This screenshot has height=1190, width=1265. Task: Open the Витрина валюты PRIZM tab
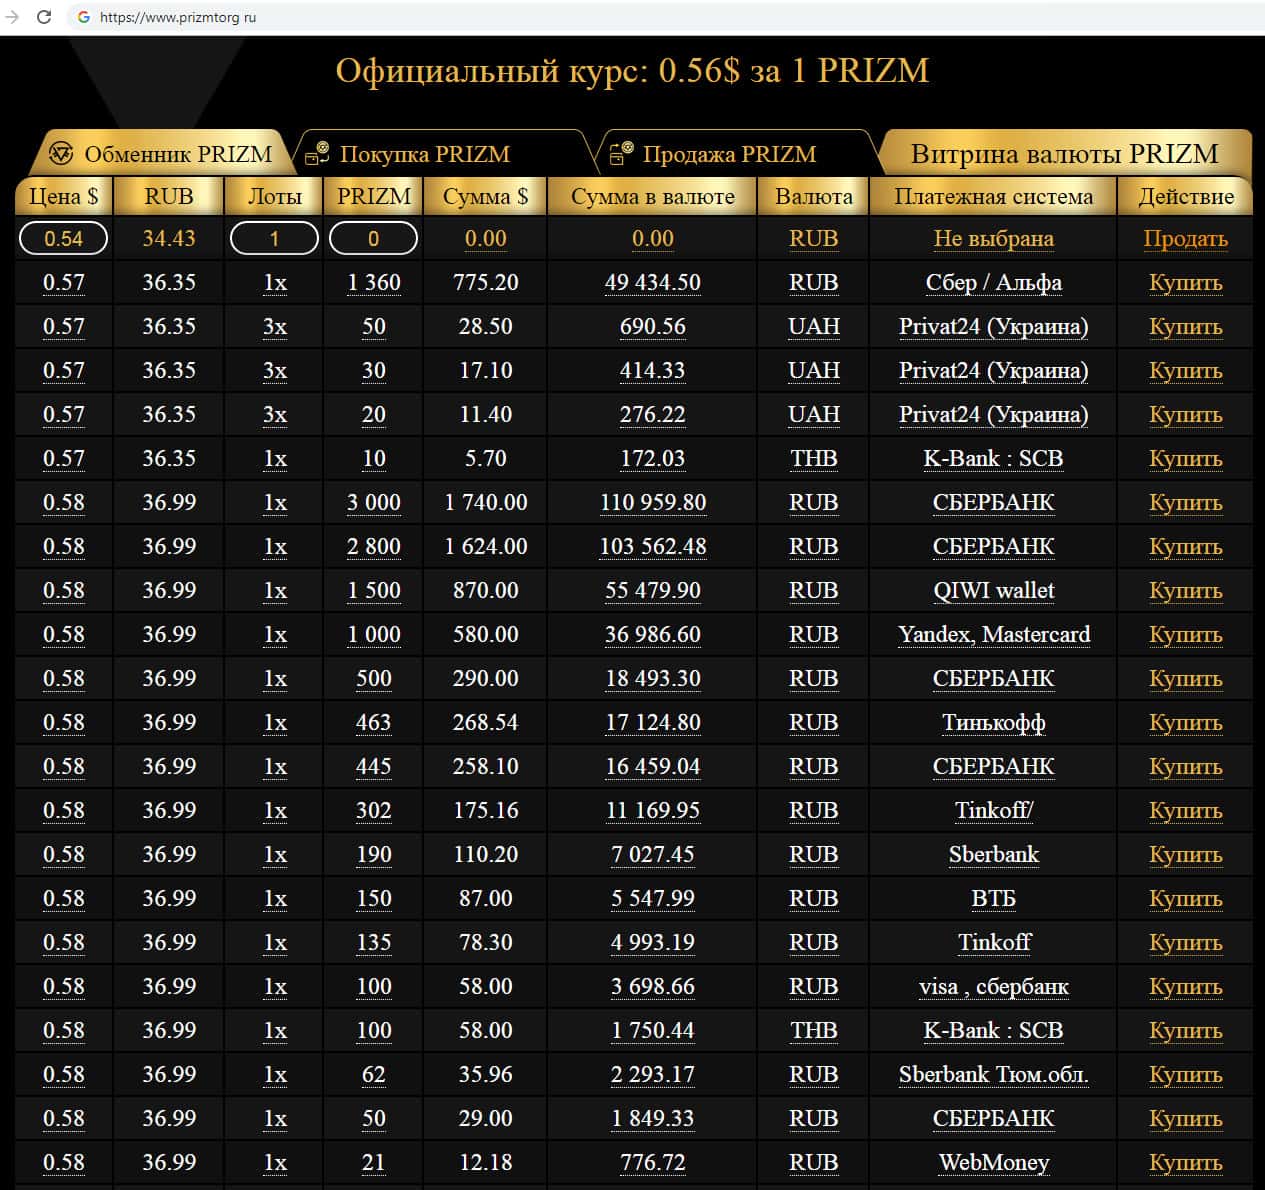(1064, 154)
